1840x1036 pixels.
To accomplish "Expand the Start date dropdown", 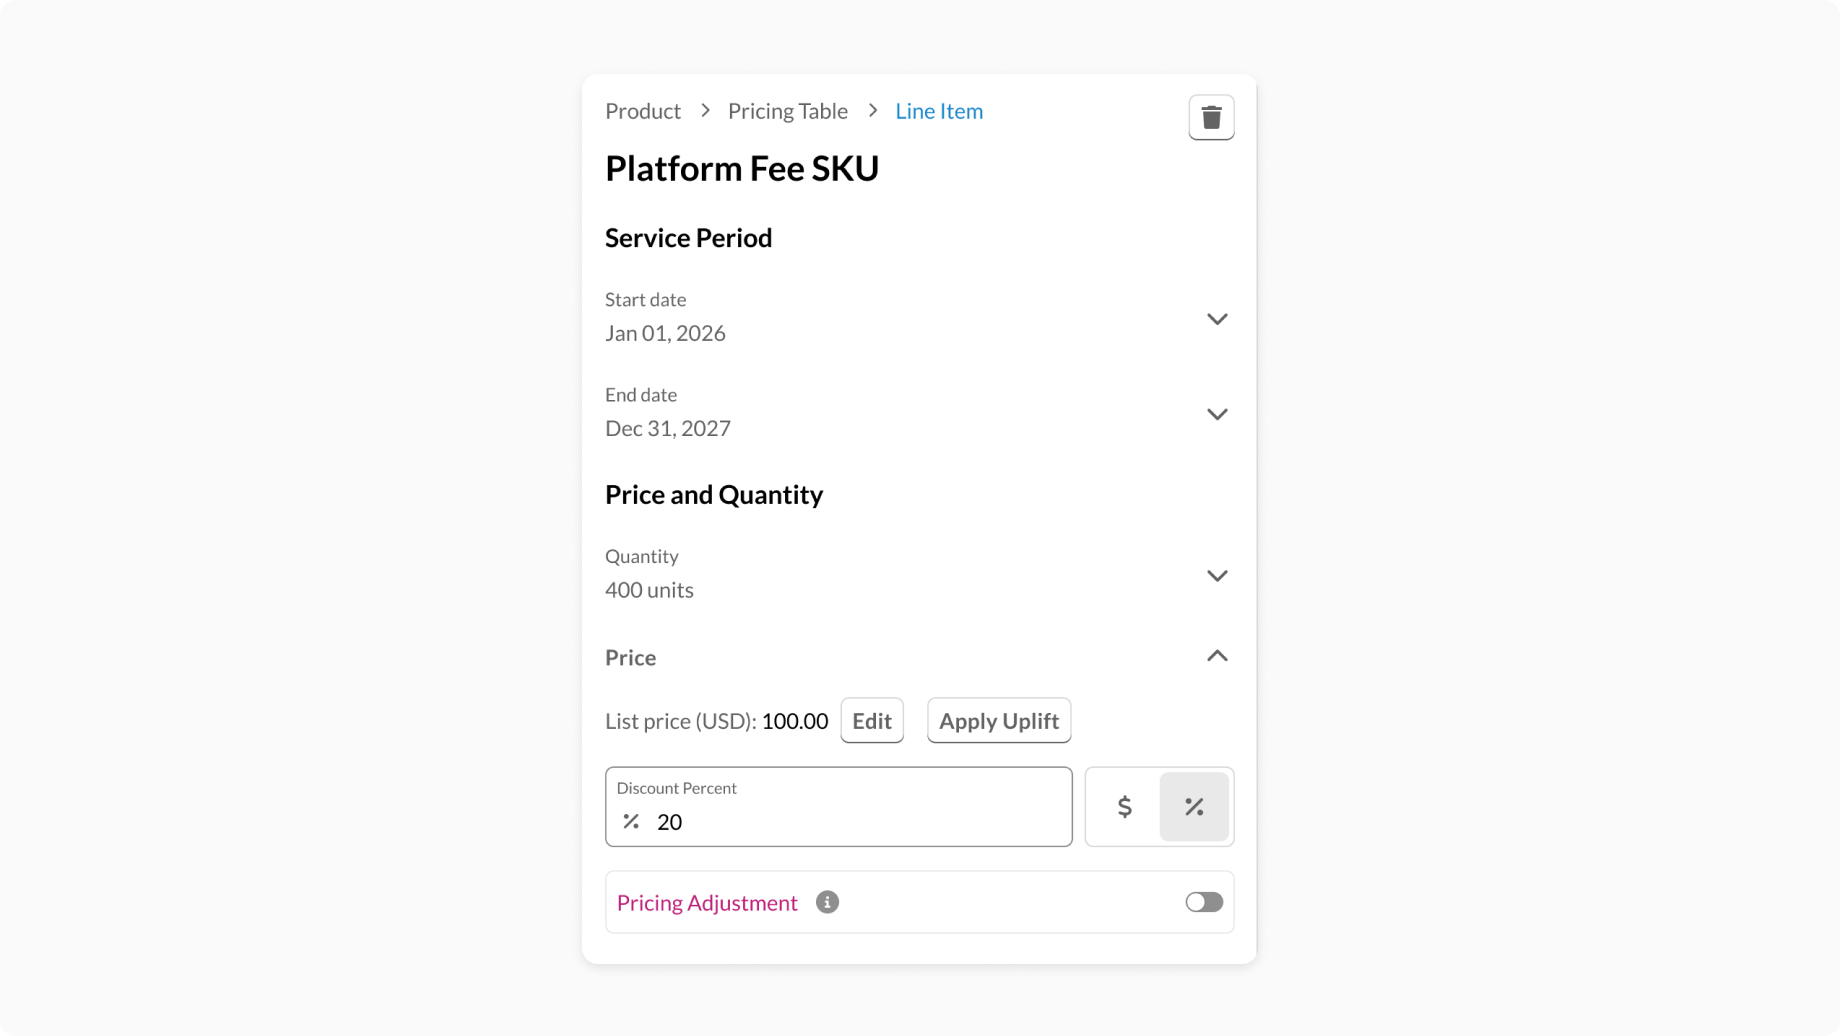I will click(1216, 319).
